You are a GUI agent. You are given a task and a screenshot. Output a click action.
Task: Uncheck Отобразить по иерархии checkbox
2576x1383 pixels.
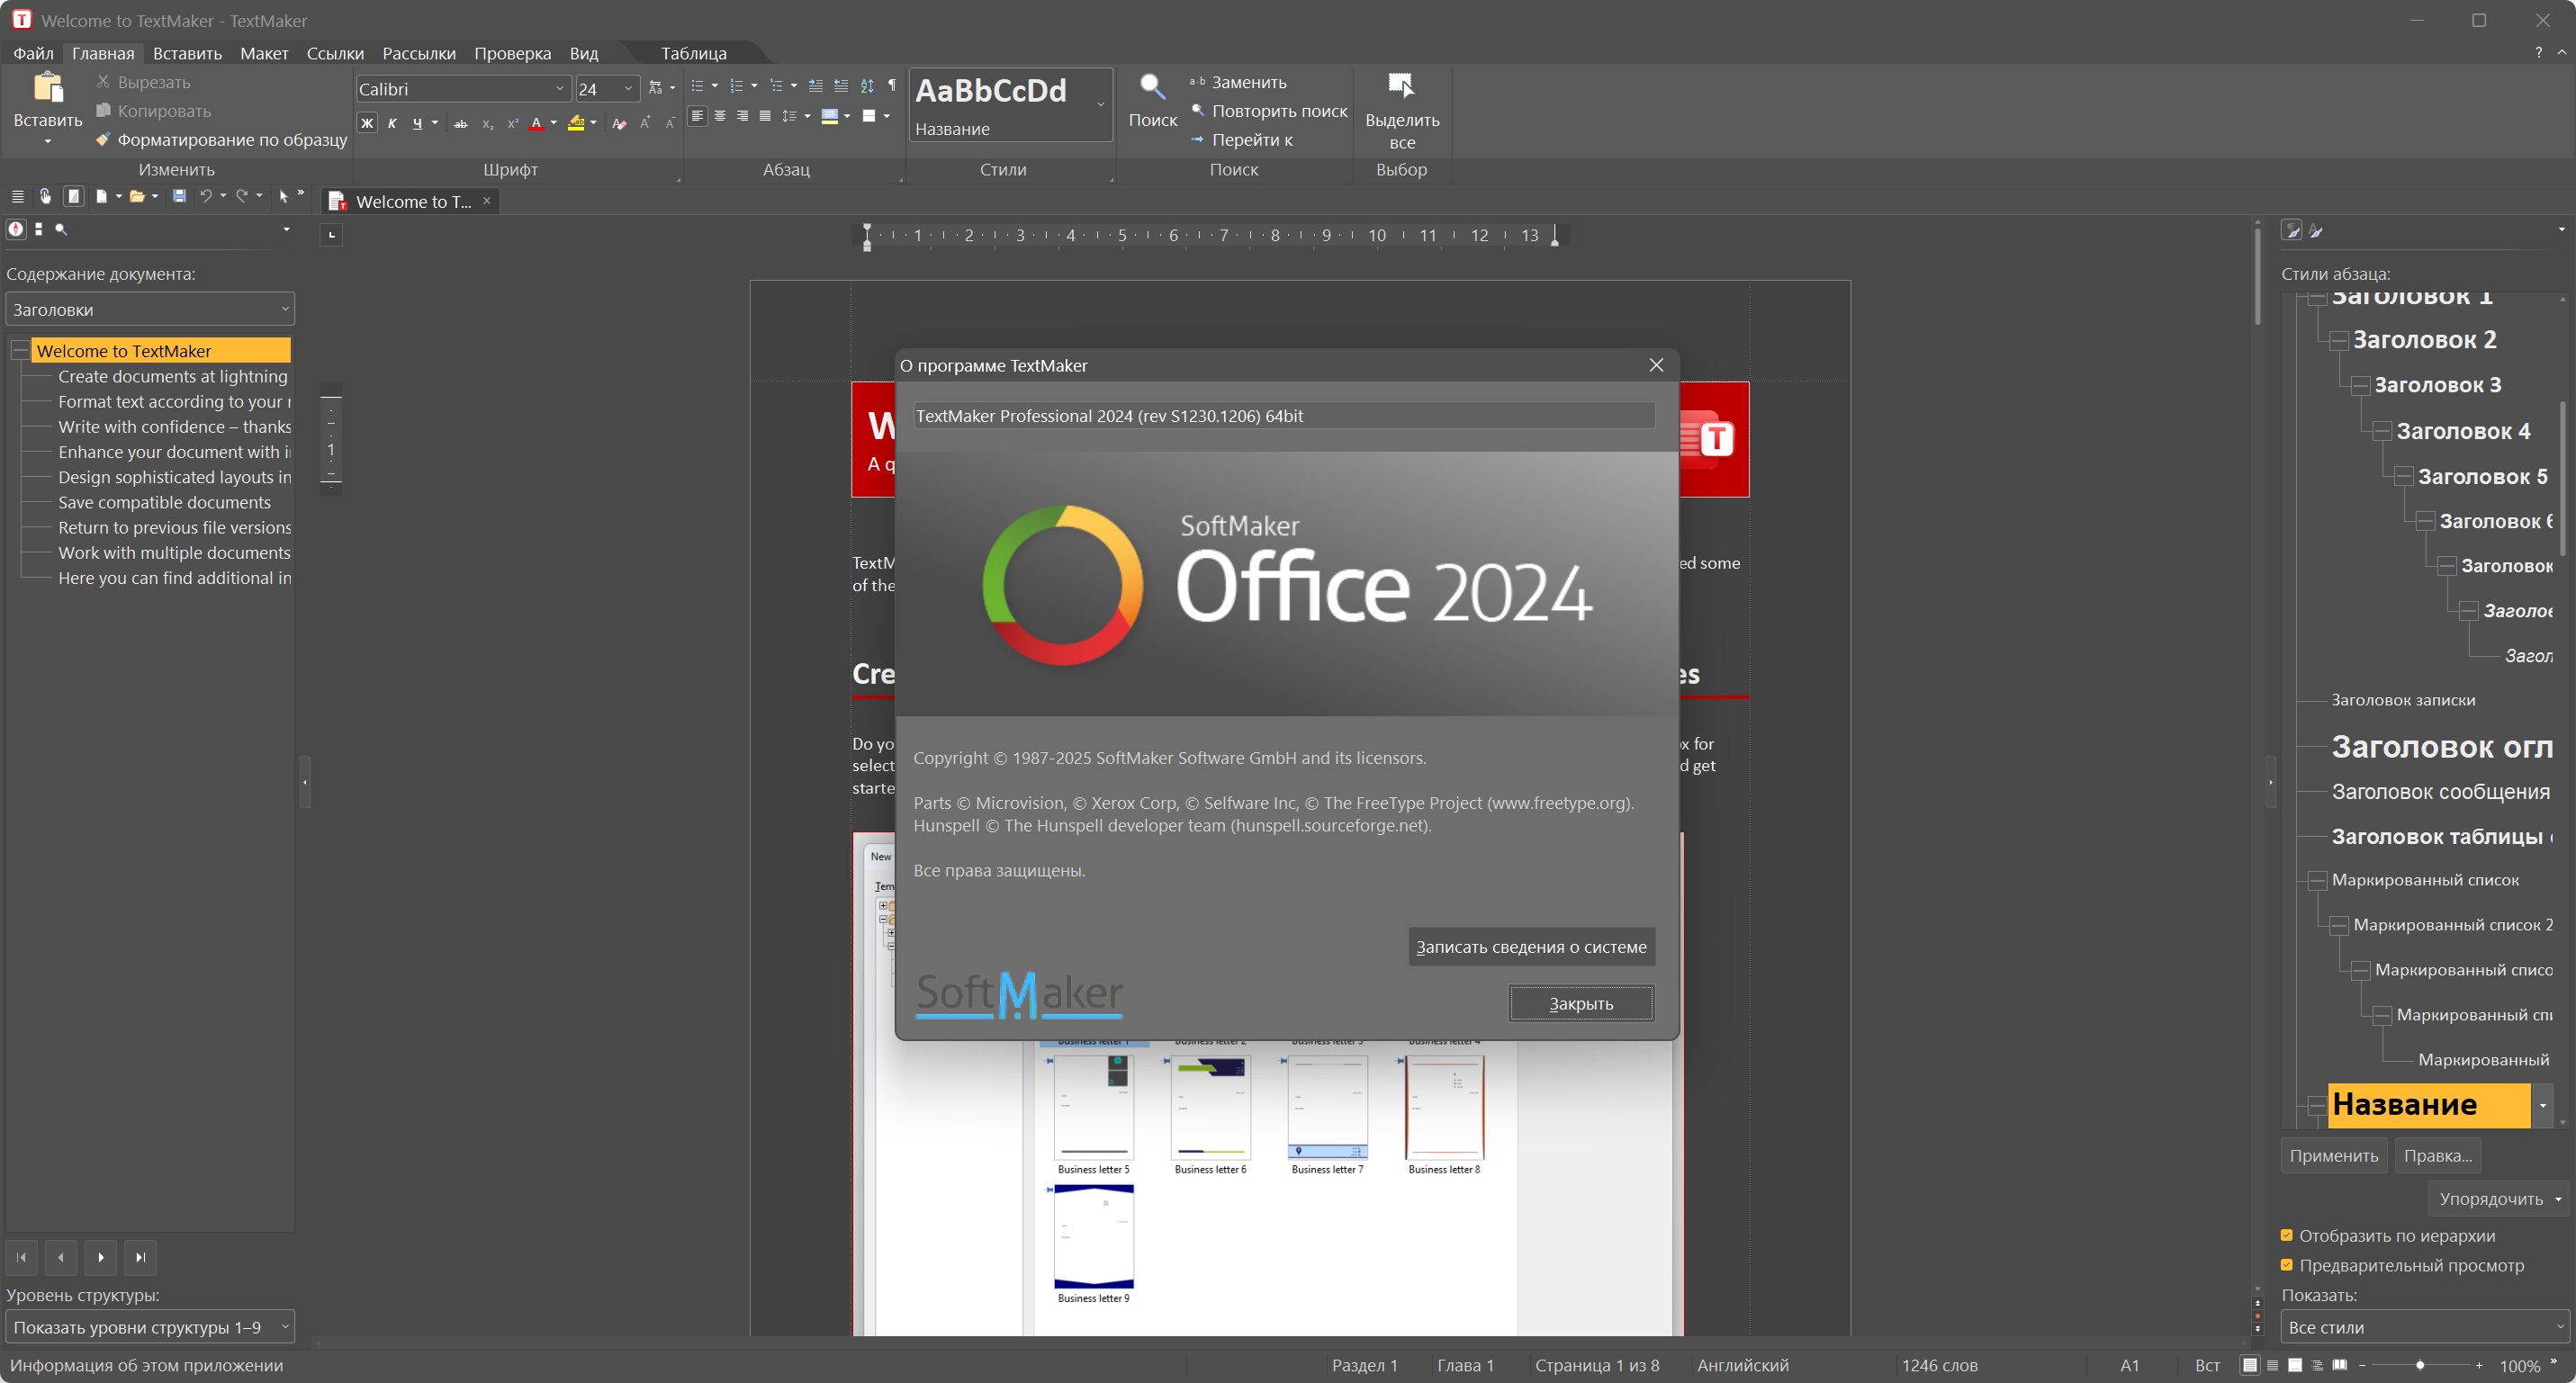pos(2286,1235)
